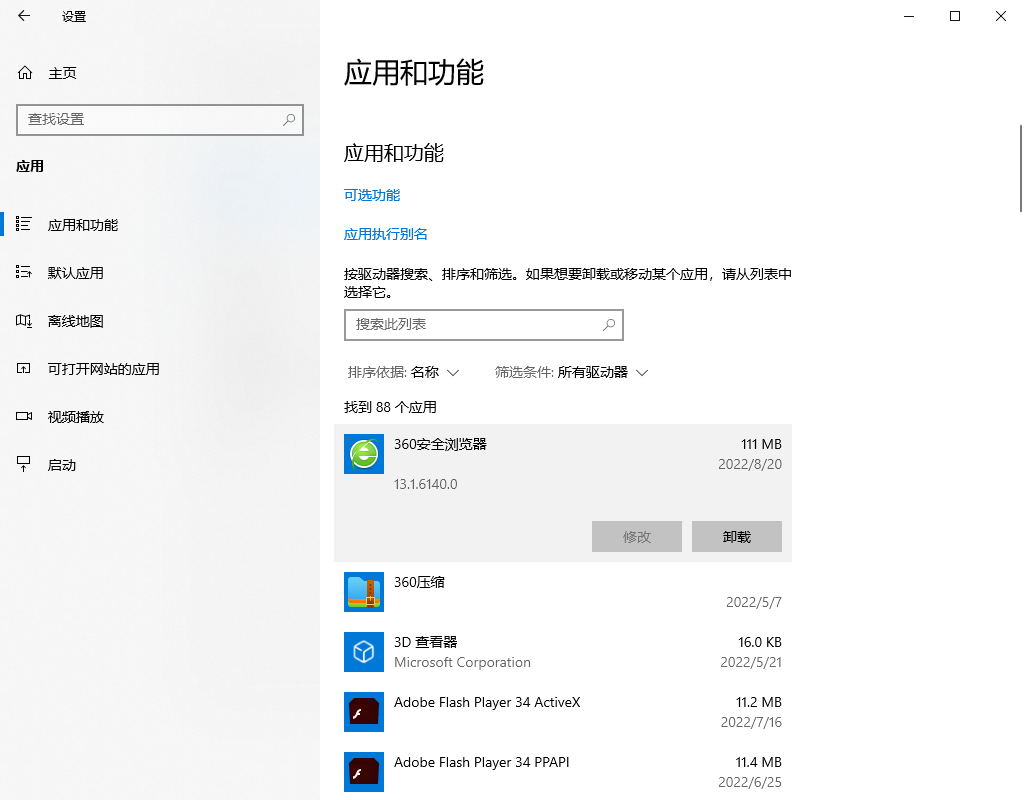The image size is (1024, 800).
Task: Open the 可选功能 link
Action: click(x=372, y=195)
